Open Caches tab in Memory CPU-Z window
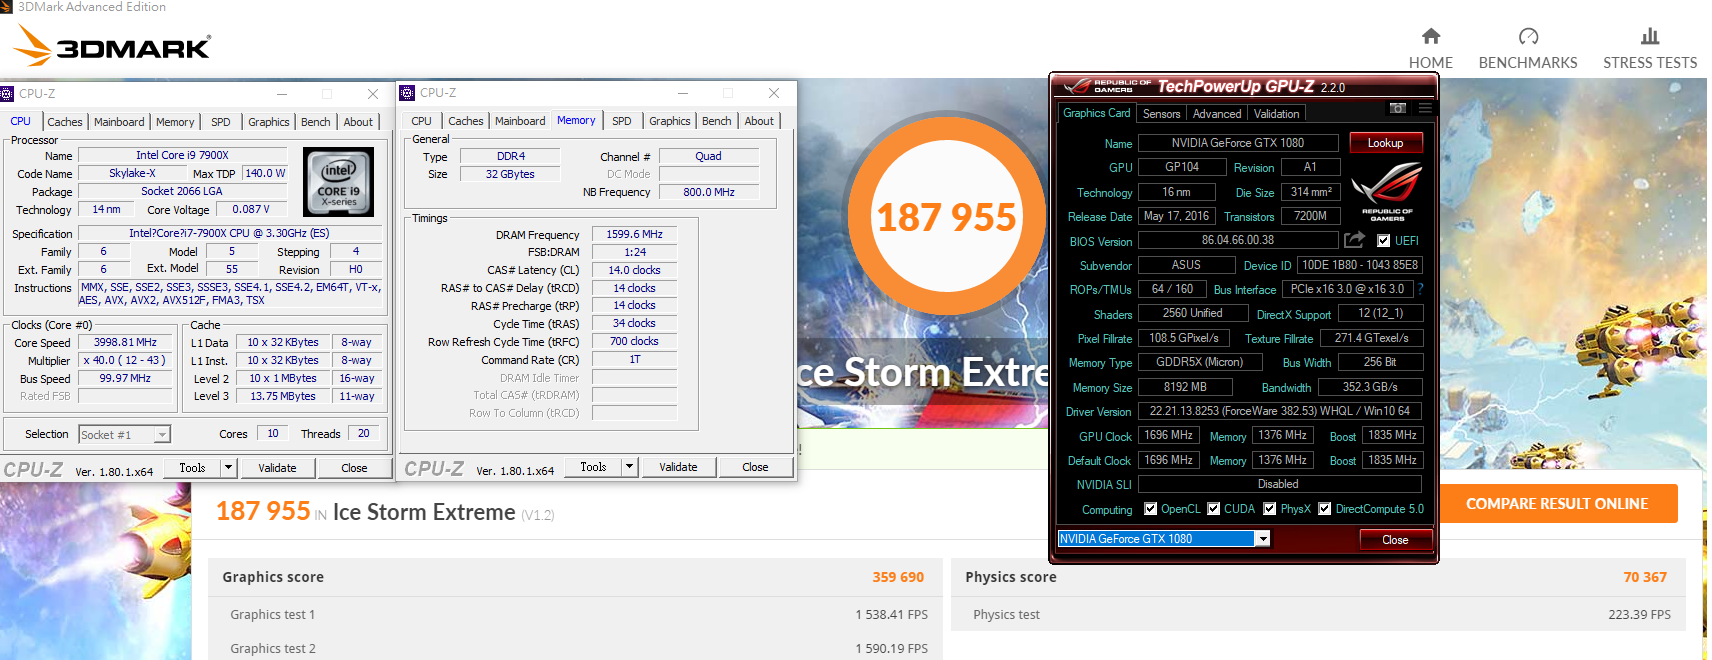 [466, 121]
